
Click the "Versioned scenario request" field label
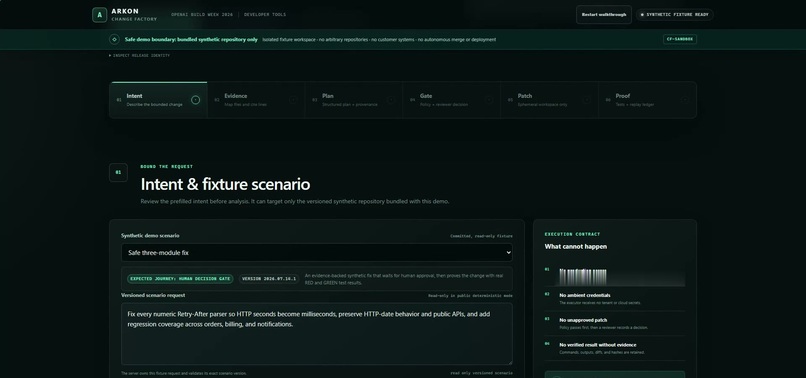(153, 295)
